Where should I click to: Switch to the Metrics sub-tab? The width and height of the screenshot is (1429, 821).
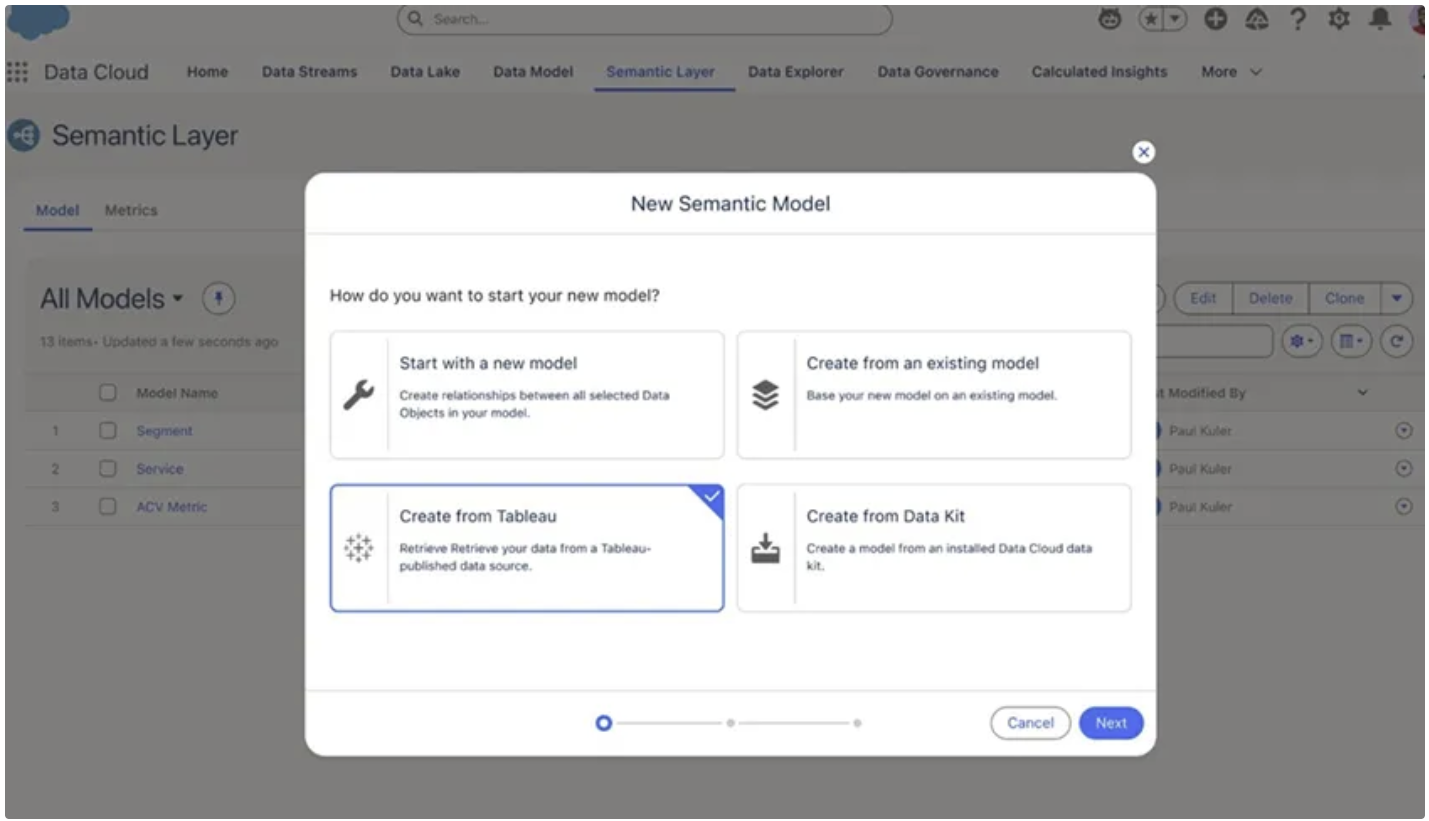pyautogui.click(x=131, y=210)
